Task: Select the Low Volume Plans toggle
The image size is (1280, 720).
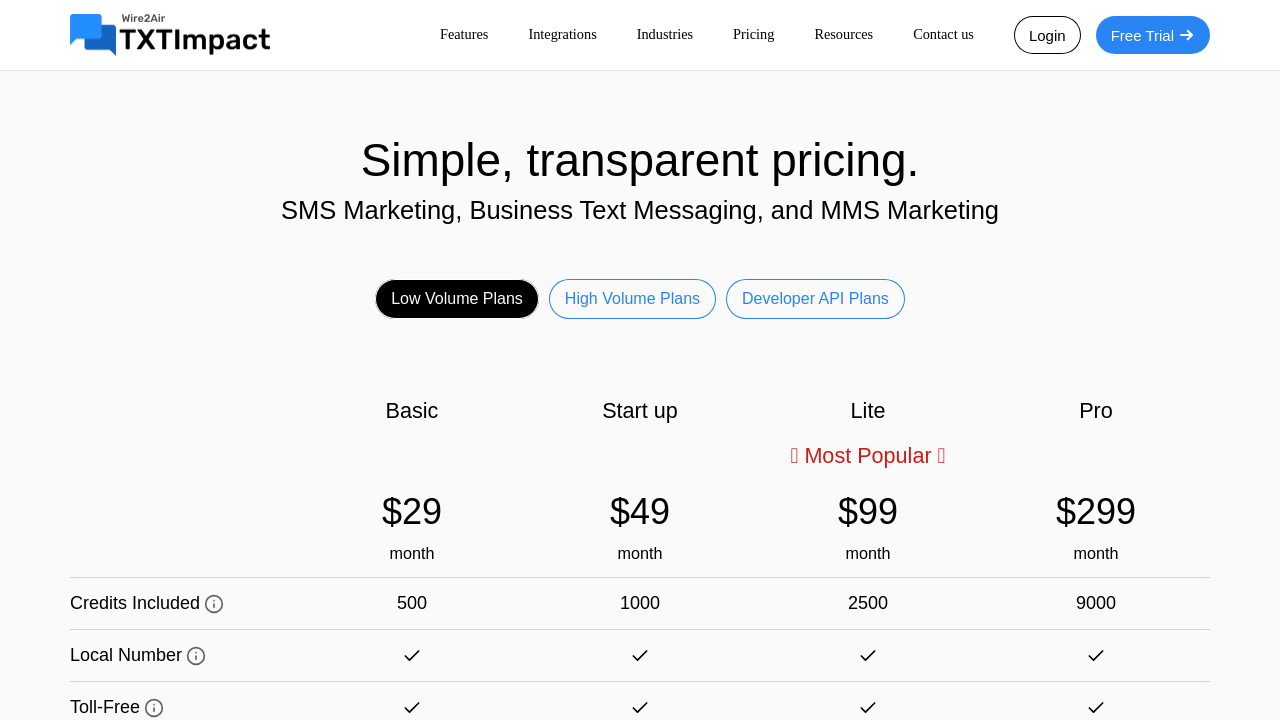Action: pos(457,299)
